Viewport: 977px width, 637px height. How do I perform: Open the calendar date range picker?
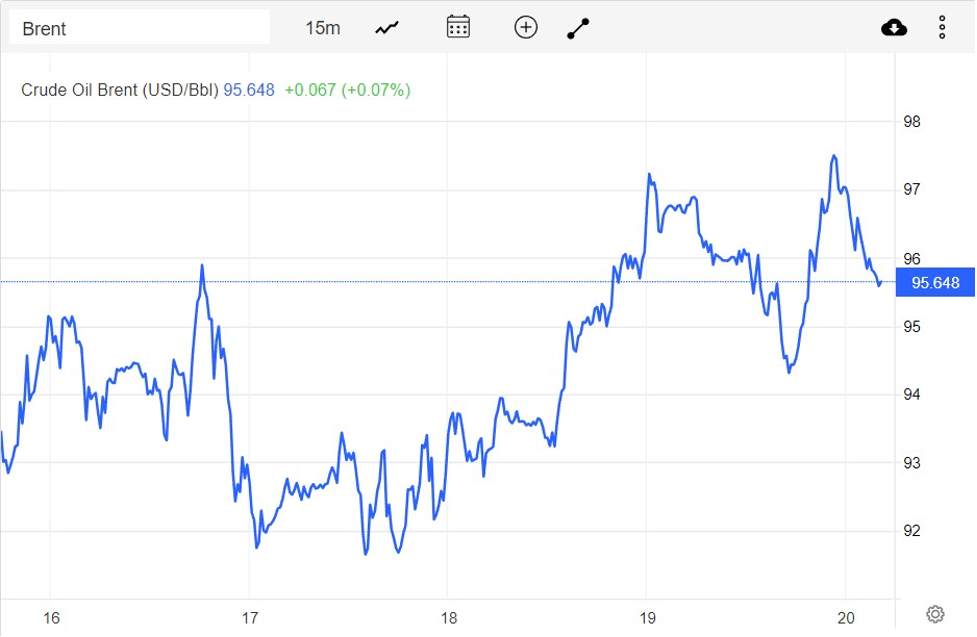point(457,26)
